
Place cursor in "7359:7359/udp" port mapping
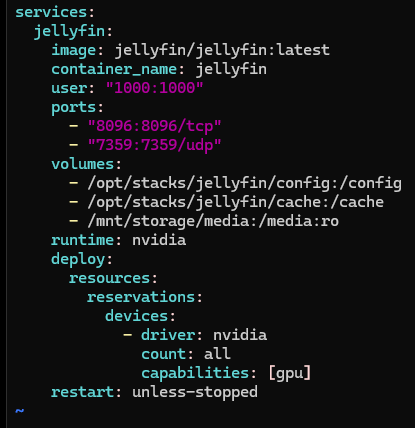[x=155, y=145]
